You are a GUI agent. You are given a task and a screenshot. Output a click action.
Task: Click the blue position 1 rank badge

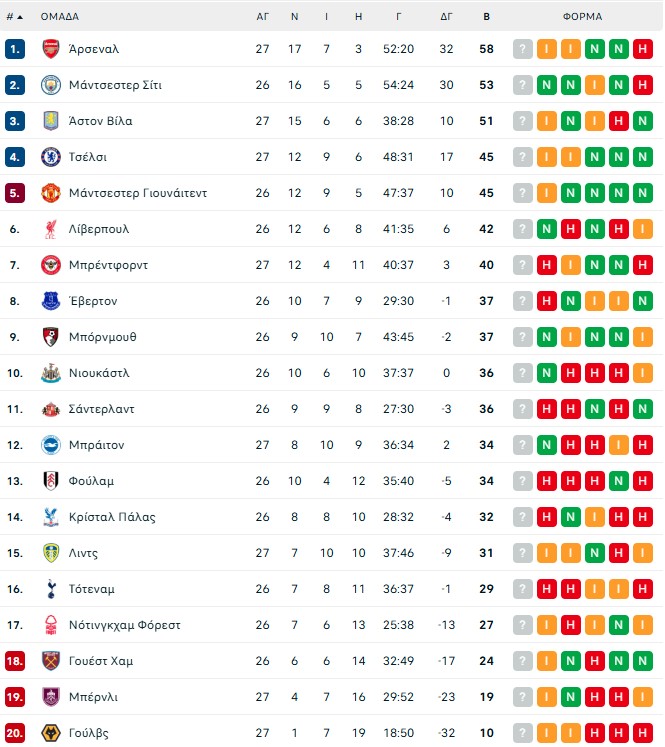point(14,49)
